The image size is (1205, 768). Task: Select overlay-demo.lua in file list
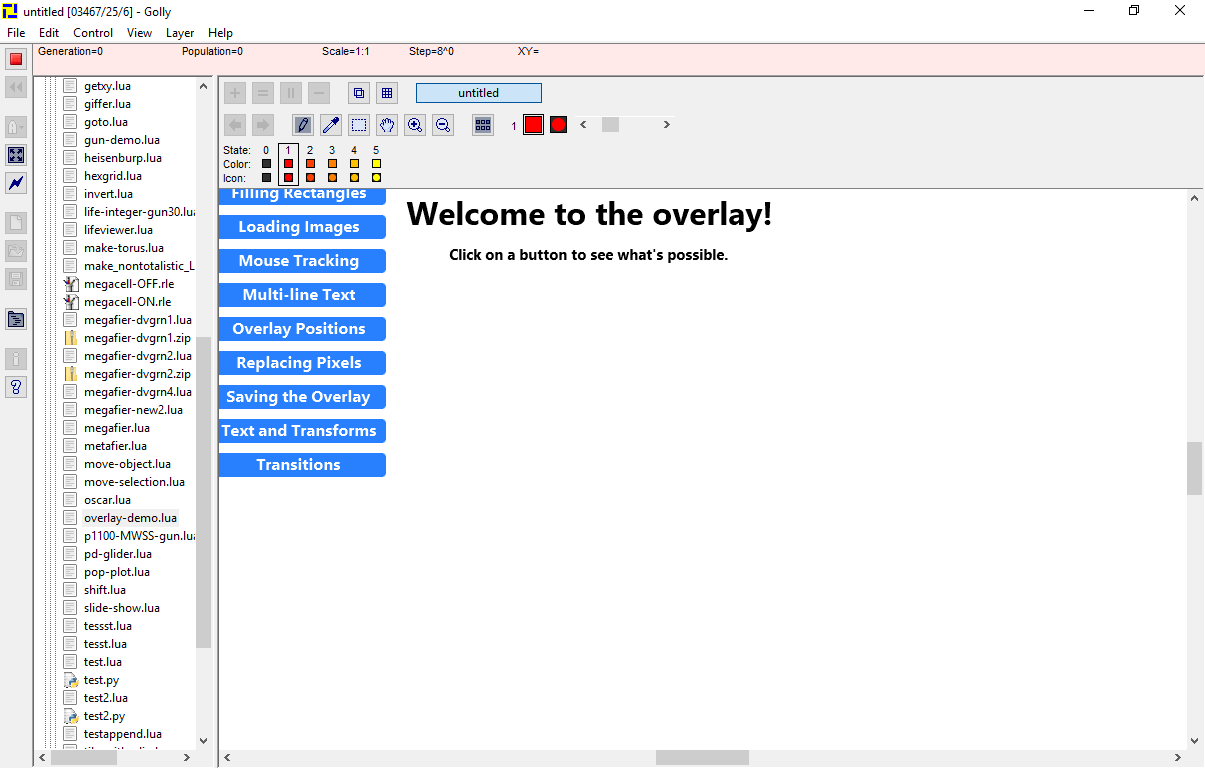(x=130, y=518)
